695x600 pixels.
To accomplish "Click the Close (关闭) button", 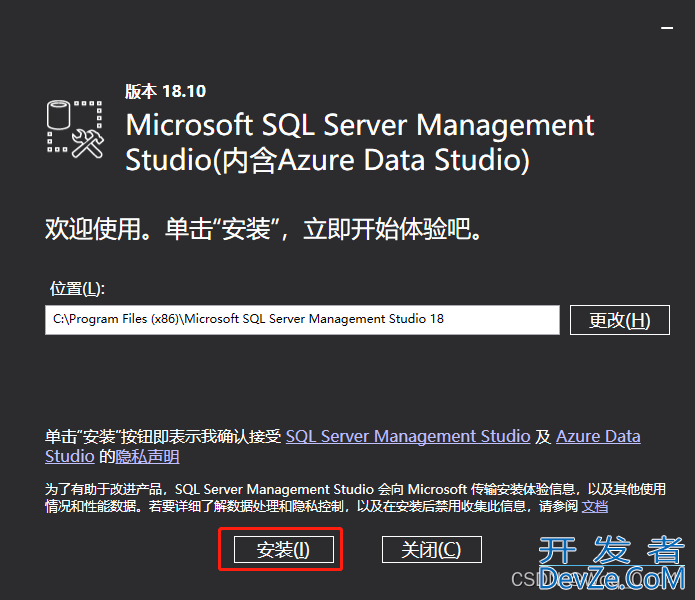I will click(x=432, y=549).
